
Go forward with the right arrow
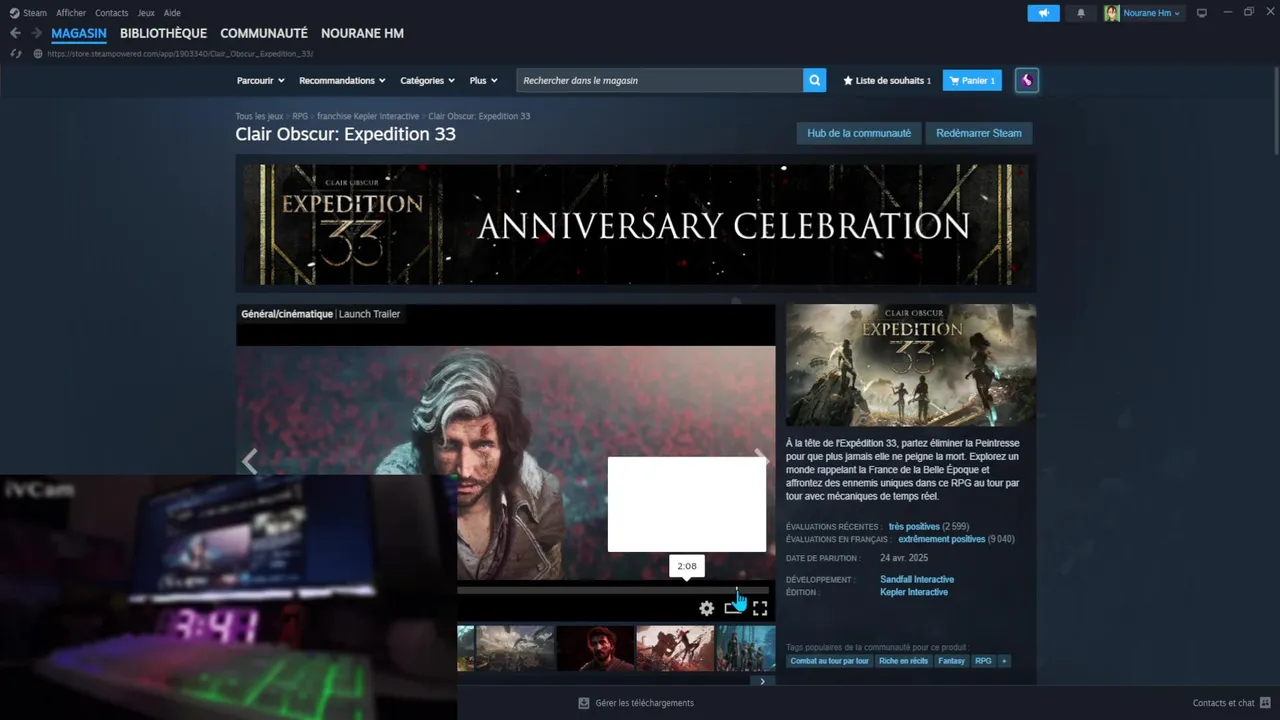click(x=36, y=33)
